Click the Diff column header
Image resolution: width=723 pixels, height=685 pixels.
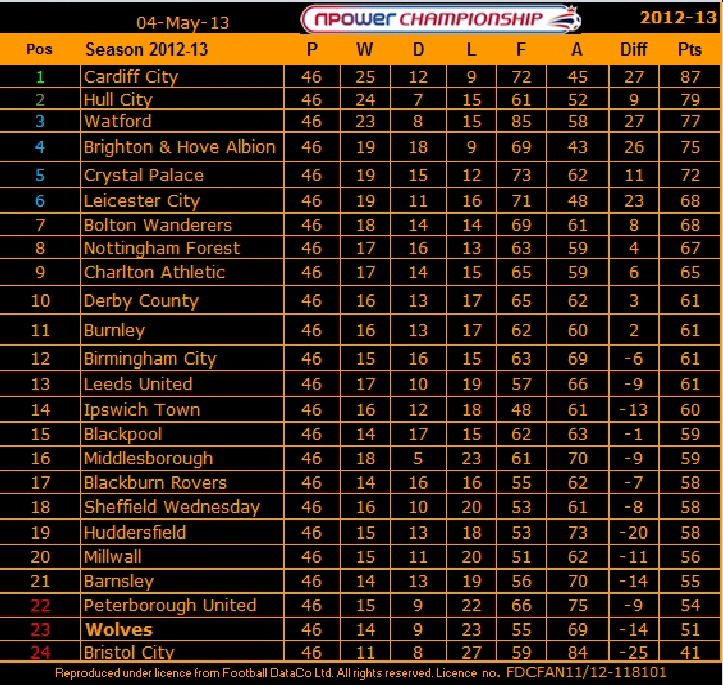(634, 49)
